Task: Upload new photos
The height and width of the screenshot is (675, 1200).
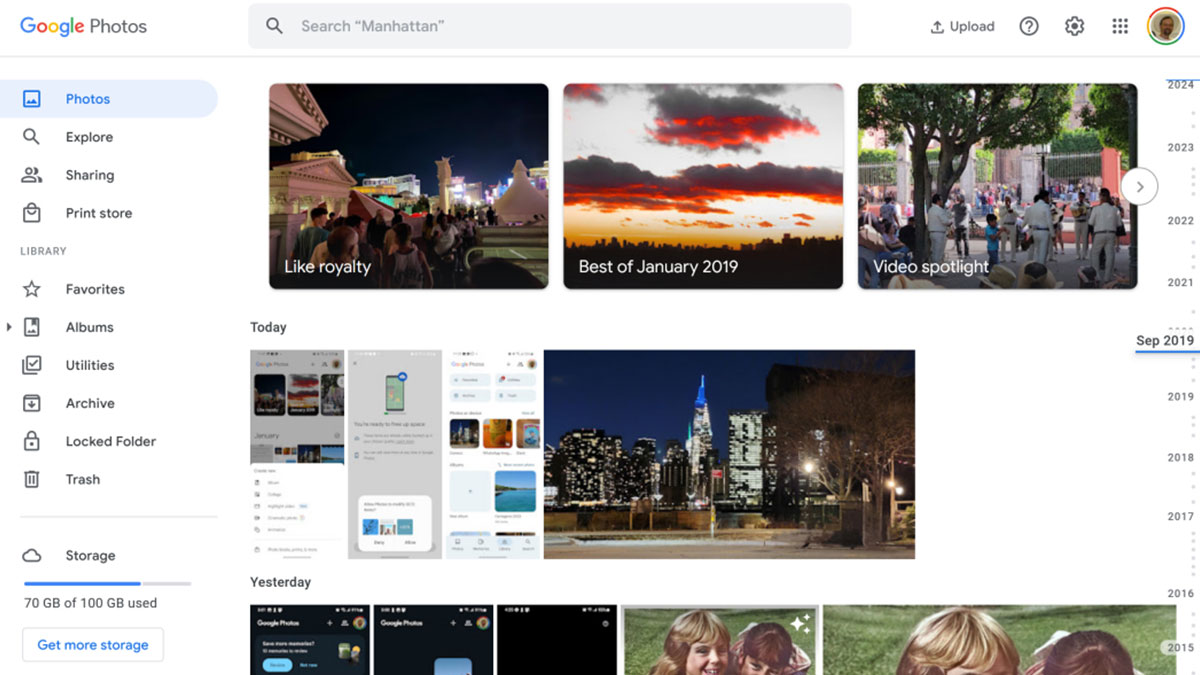Action: [x=962, y=26]
